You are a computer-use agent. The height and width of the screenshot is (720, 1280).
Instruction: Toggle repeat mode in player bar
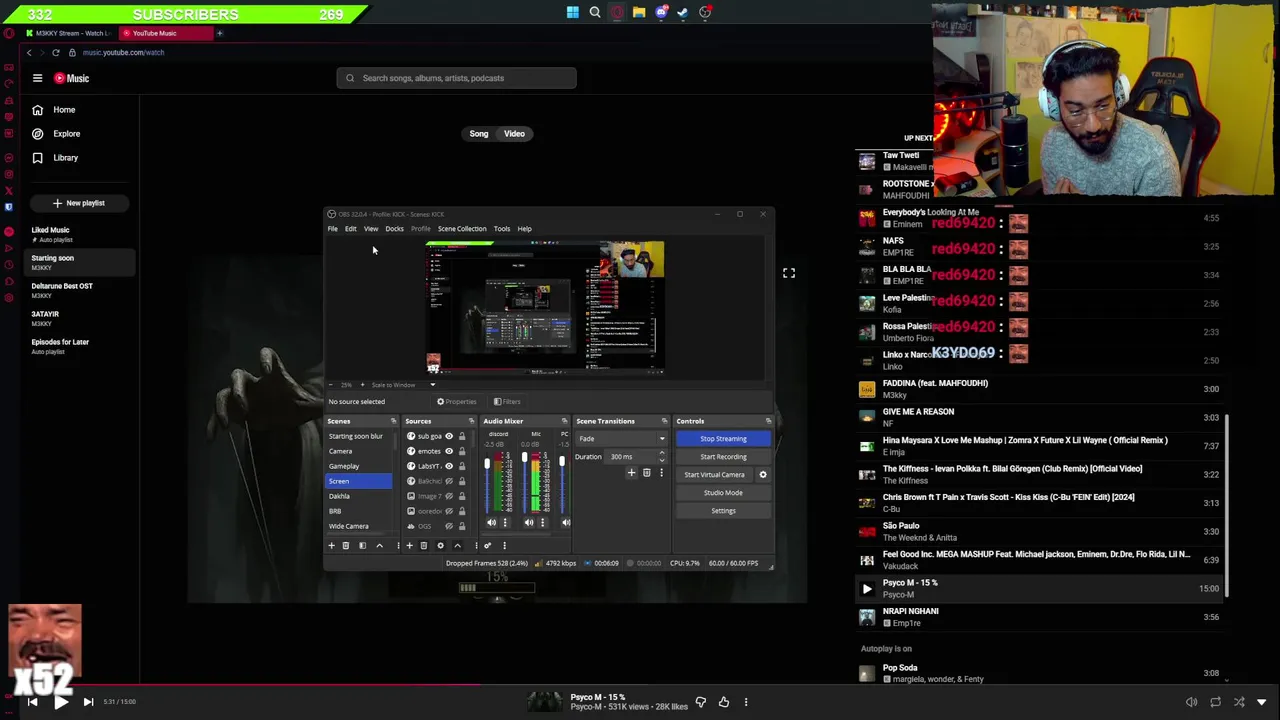pos(1215,702)
